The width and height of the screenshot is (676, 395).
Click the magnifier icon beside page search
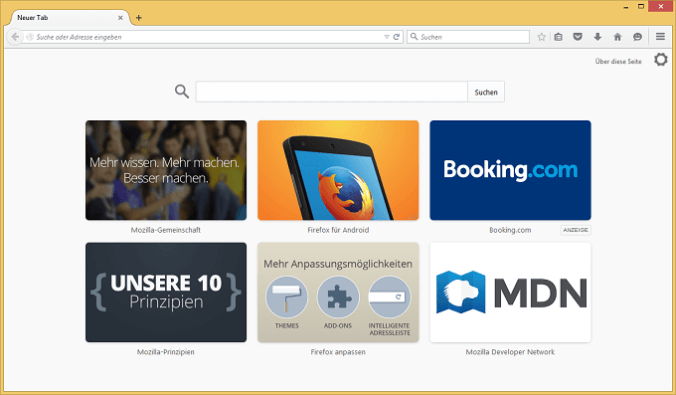(x=182, y=91)
